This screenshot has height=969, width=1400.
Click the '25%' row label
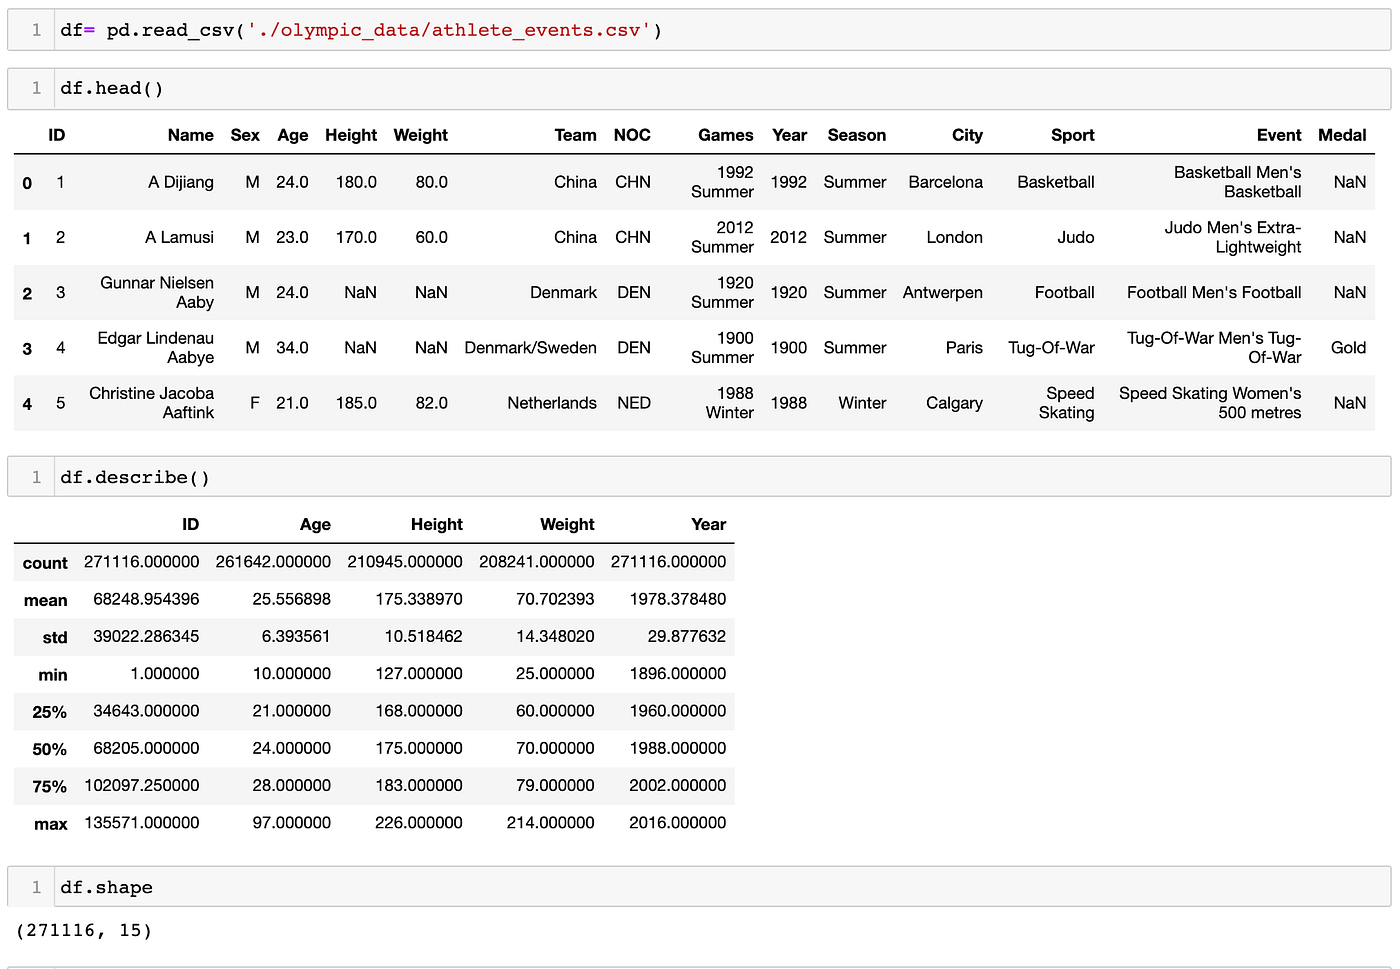pyautogui.click(x=49, y=712)
